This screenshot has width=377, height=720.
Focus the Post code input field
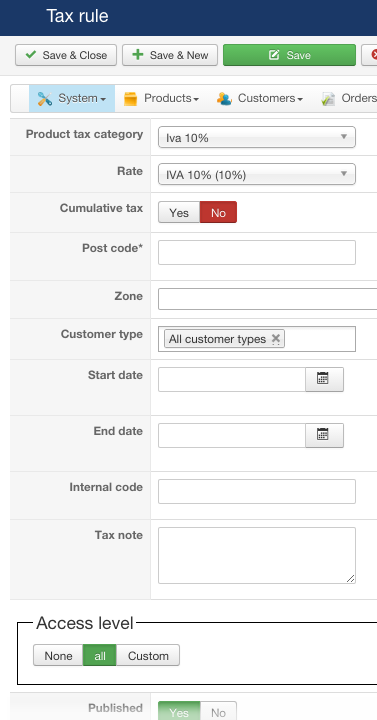pyautogui.click(x=257, y=252)
